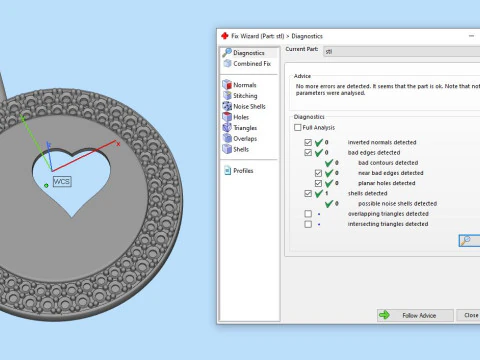Check intersecting triangles detected checkbox
480x360 pixels.
click(308, 224)
